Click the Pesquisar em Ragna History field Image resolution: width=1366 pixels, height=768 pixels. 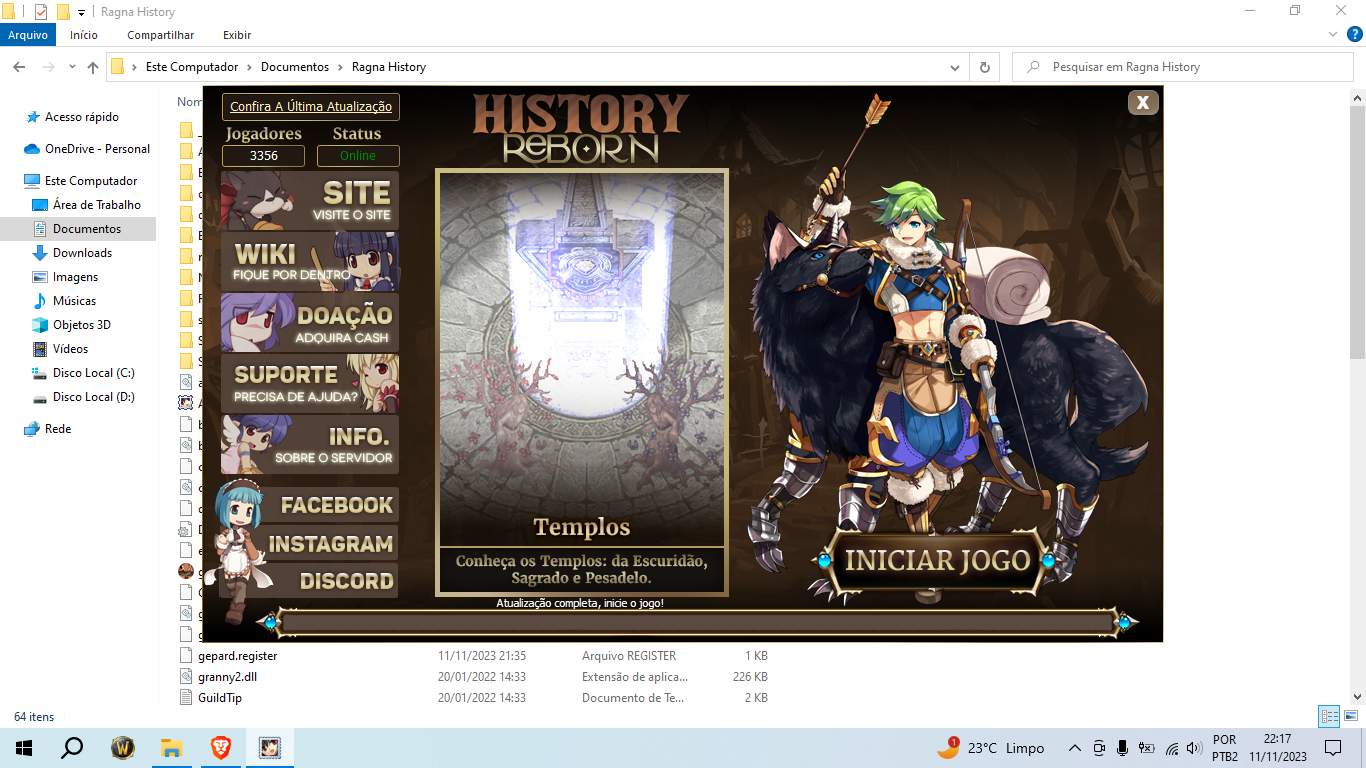1182,67
